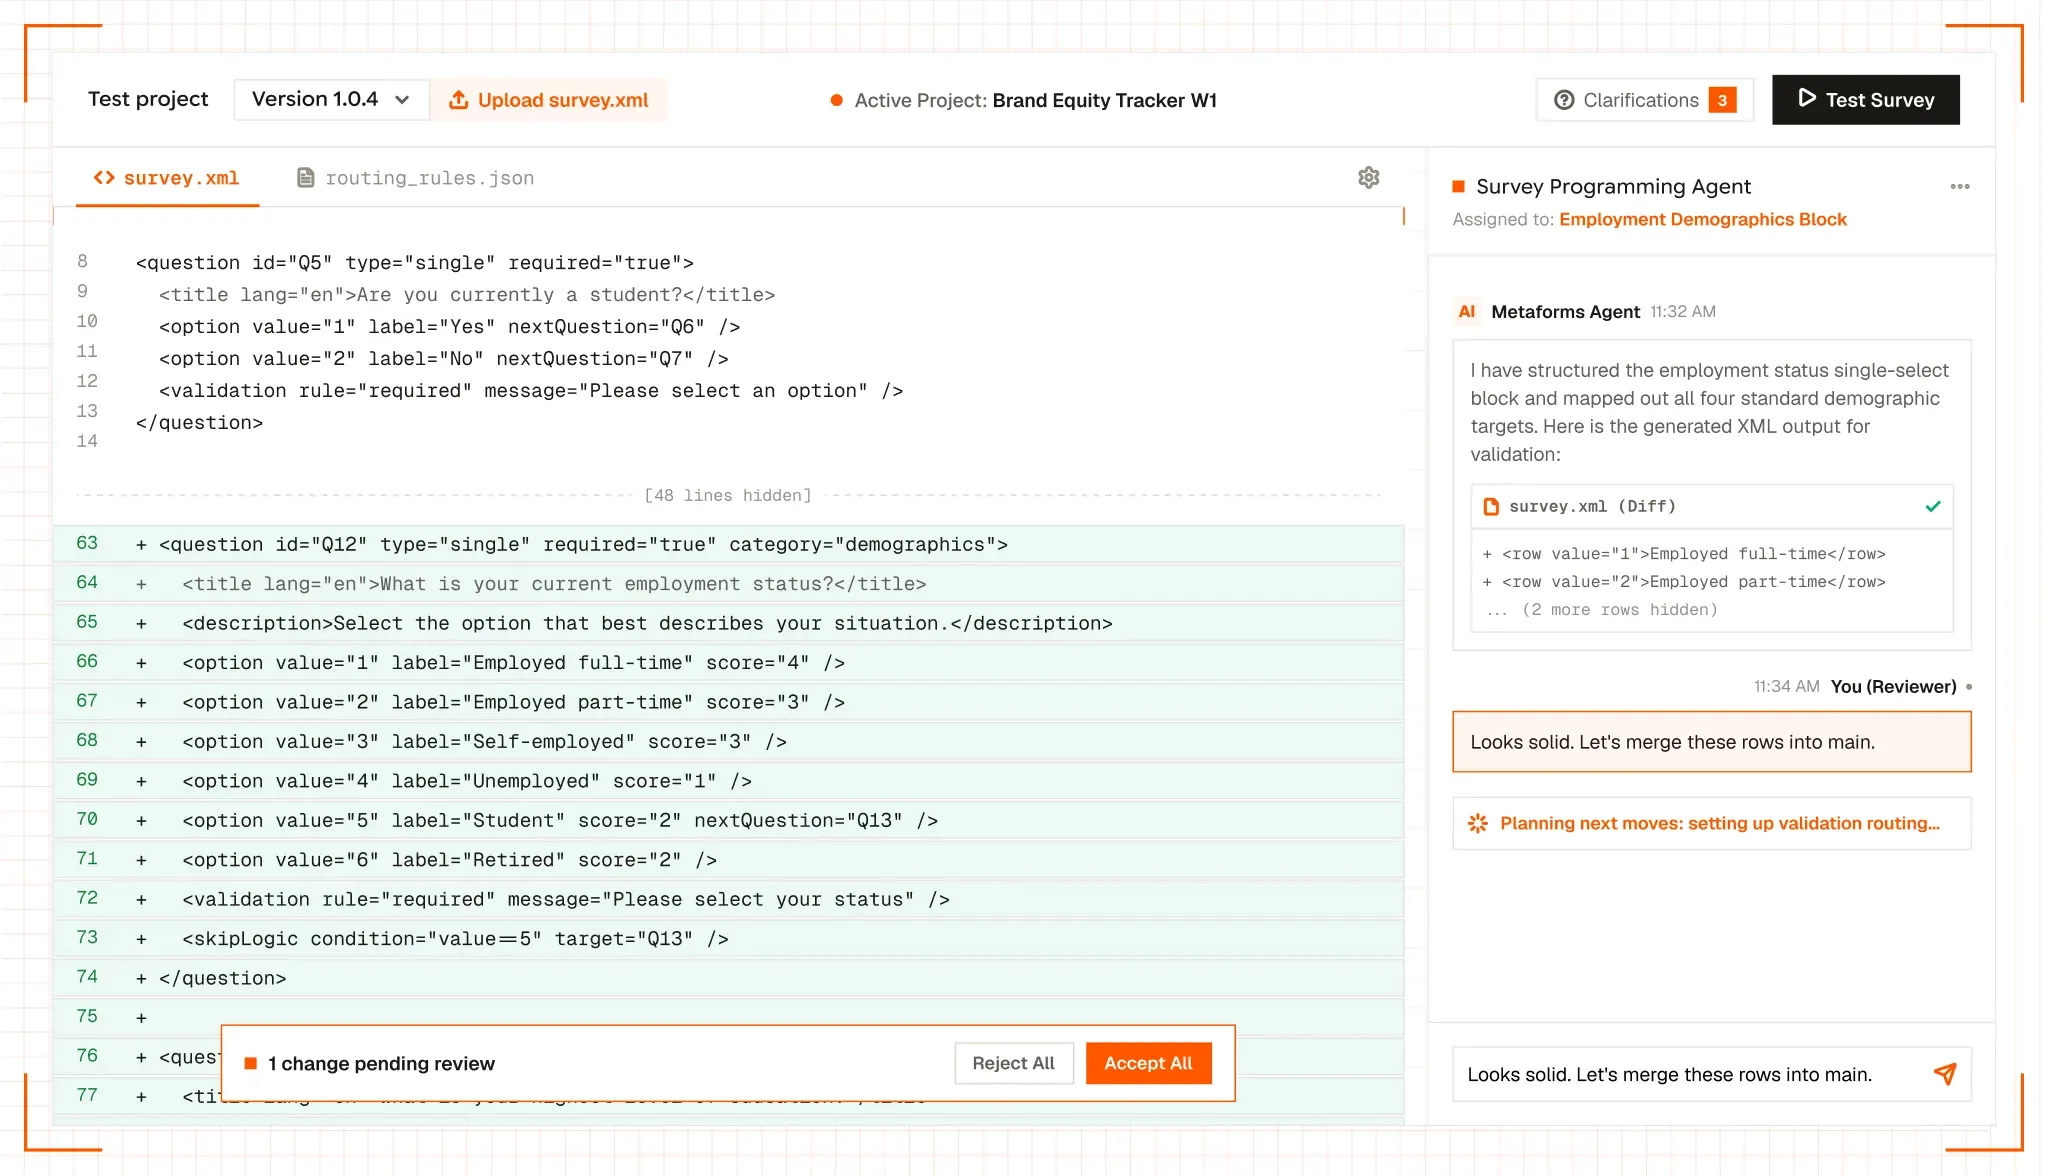Expand the 48 hidden lines divider
2048x1176 pixels.
(x=728, y=495)
